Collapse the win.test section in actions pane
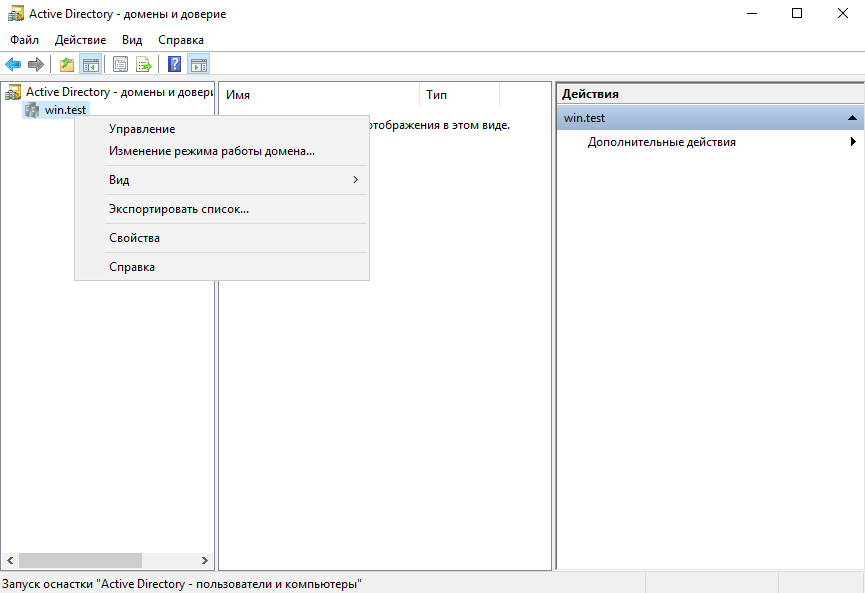This screenshot has height=593, width=865. [851, 118]
